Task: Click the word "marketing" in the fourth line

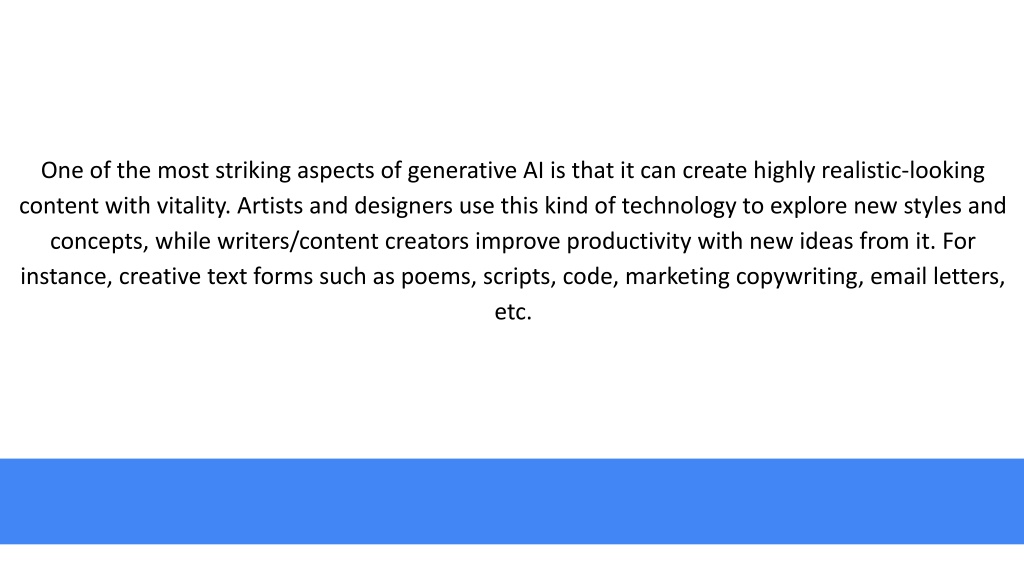Action: click(677, 277)
